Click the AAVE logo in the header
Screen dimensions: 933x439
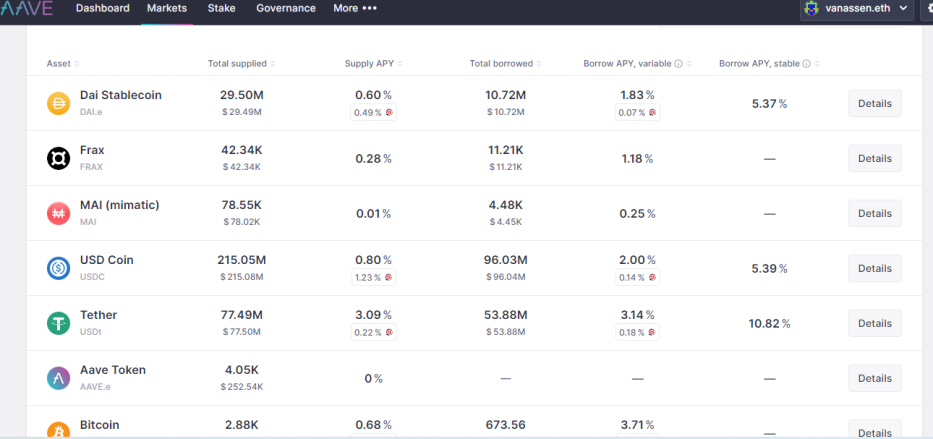pyautogui.click(x=26, y=9)
